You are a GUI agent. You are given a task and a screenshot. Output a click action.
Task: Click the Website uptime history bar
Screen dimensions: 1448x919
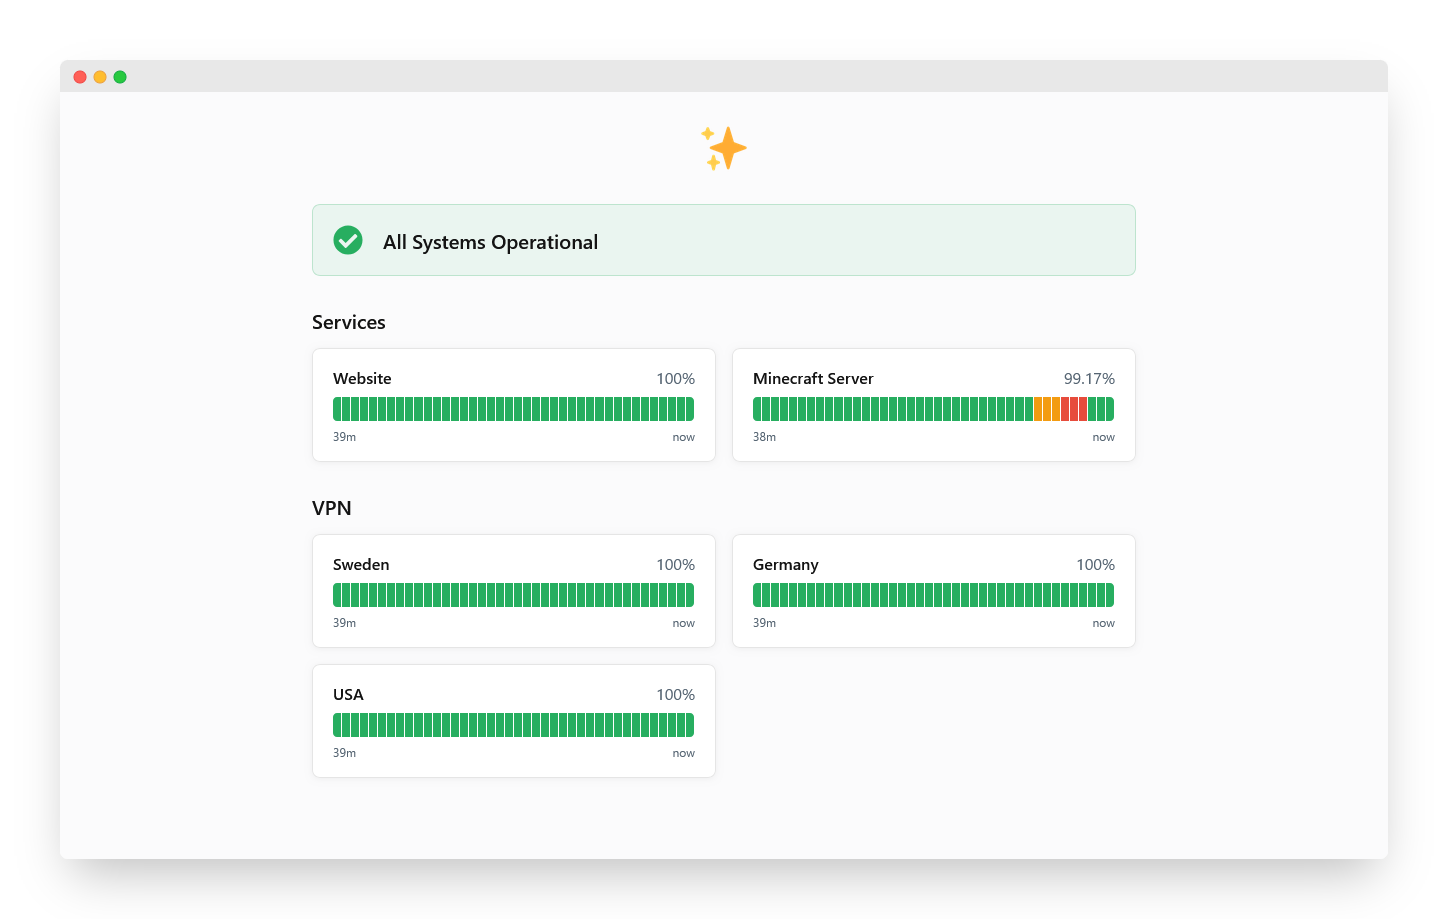[x=513, y=409]
